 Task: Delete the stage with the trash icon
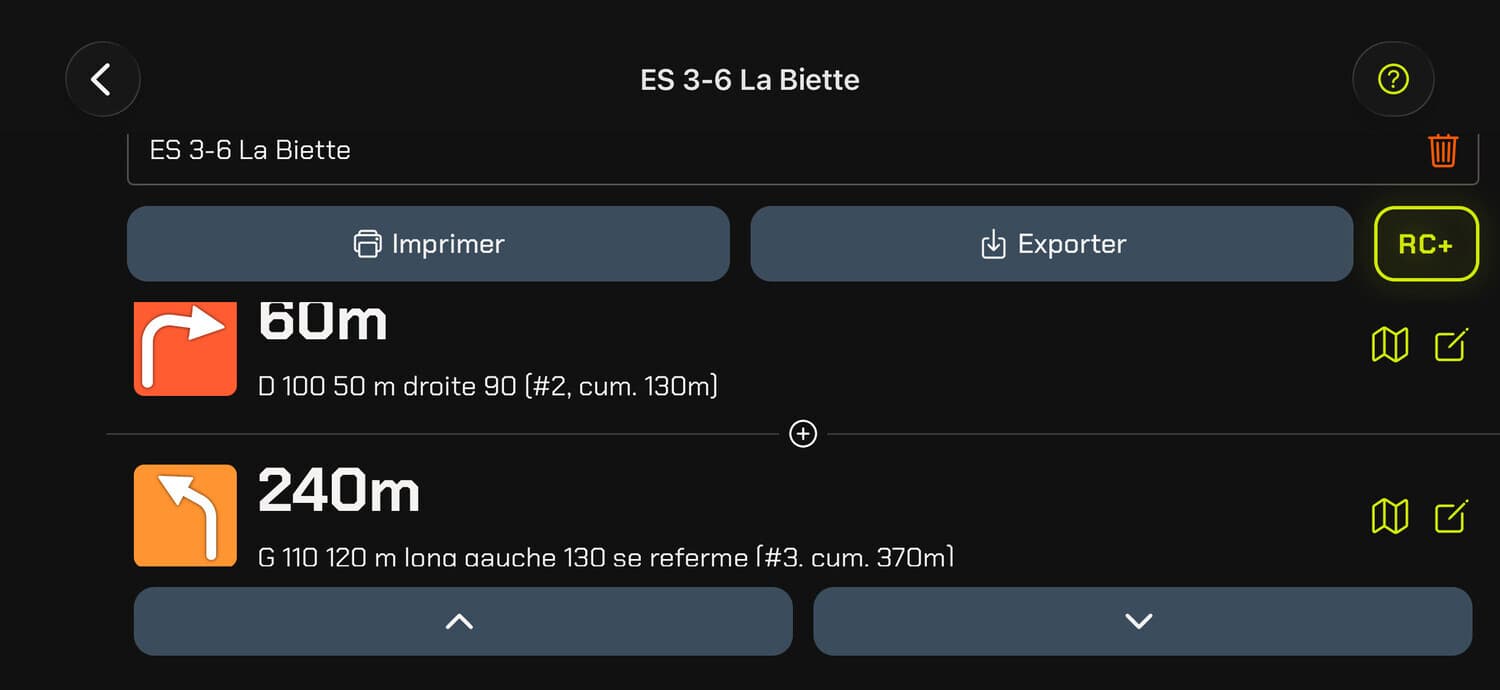point(1442,151)
